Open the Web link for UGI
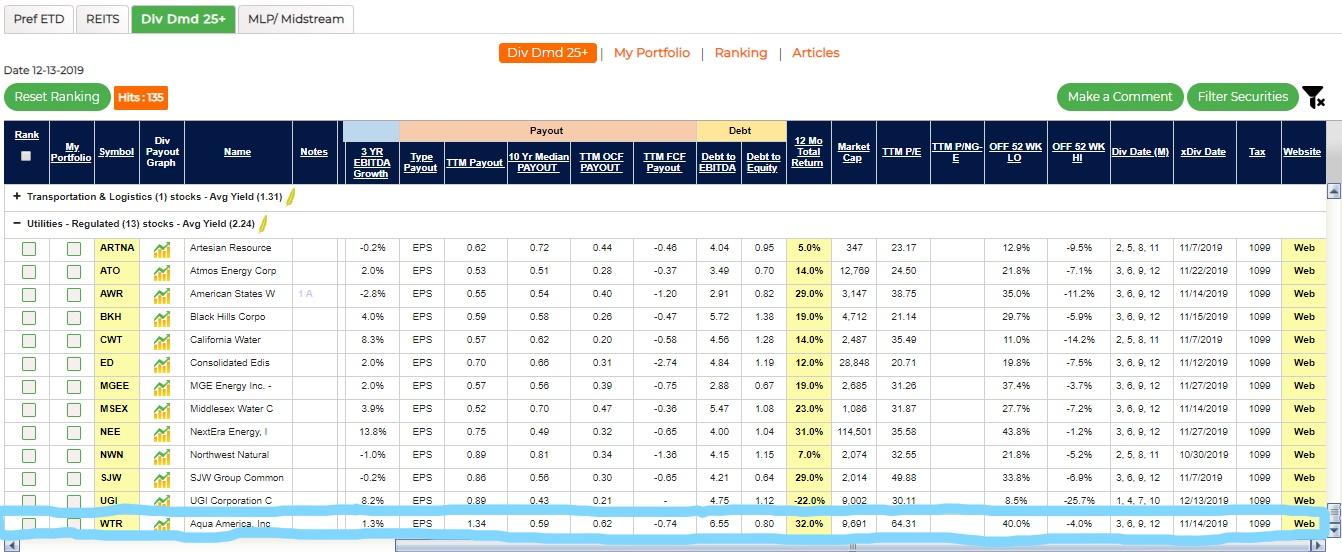 coord(1304,500)
